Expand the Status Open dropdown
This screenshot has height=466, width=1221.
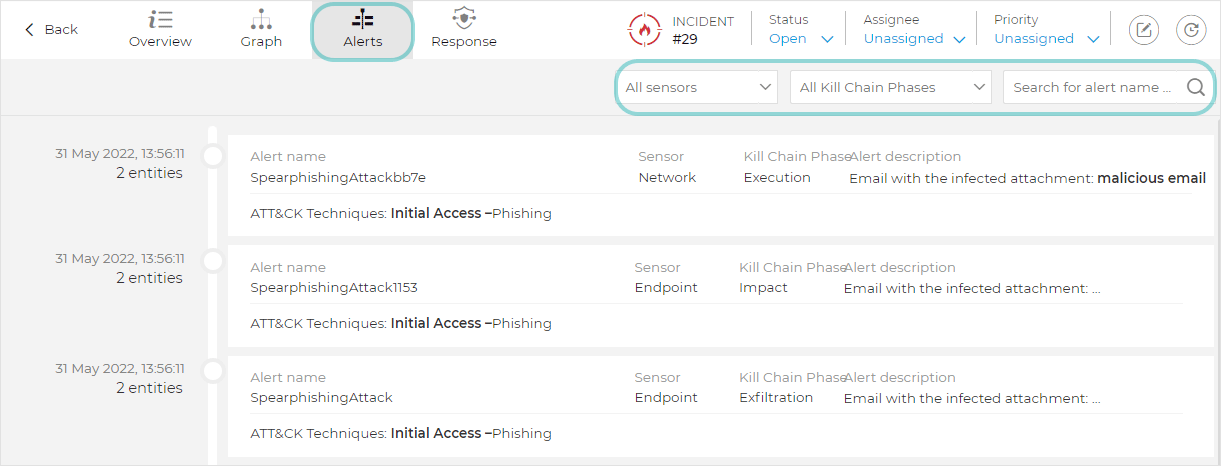click(x=801, y=39)
